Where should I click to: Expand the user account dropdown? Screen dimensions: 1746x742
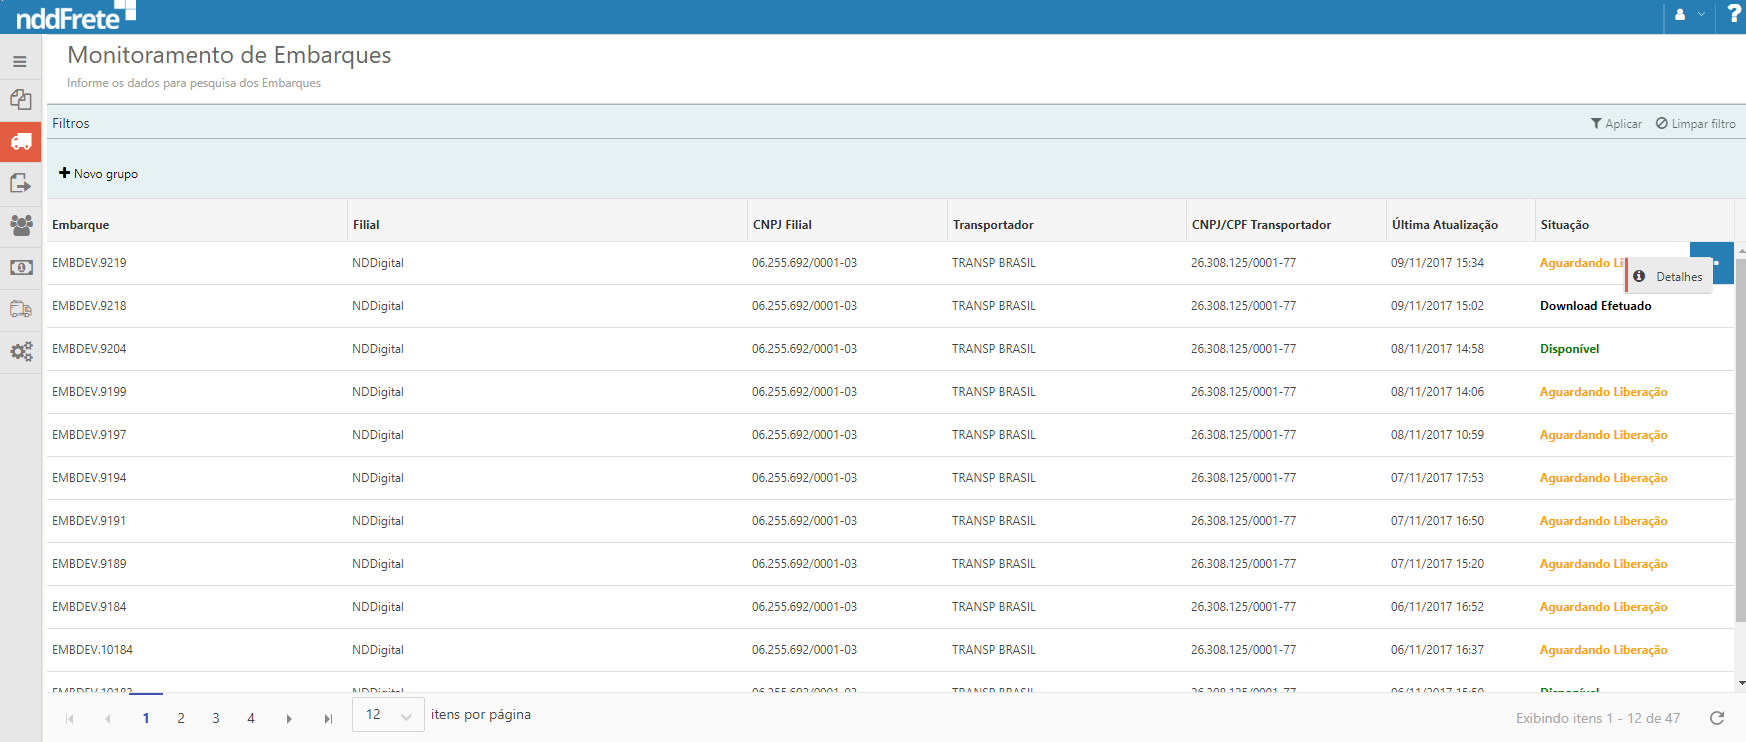coord(1689,15)
